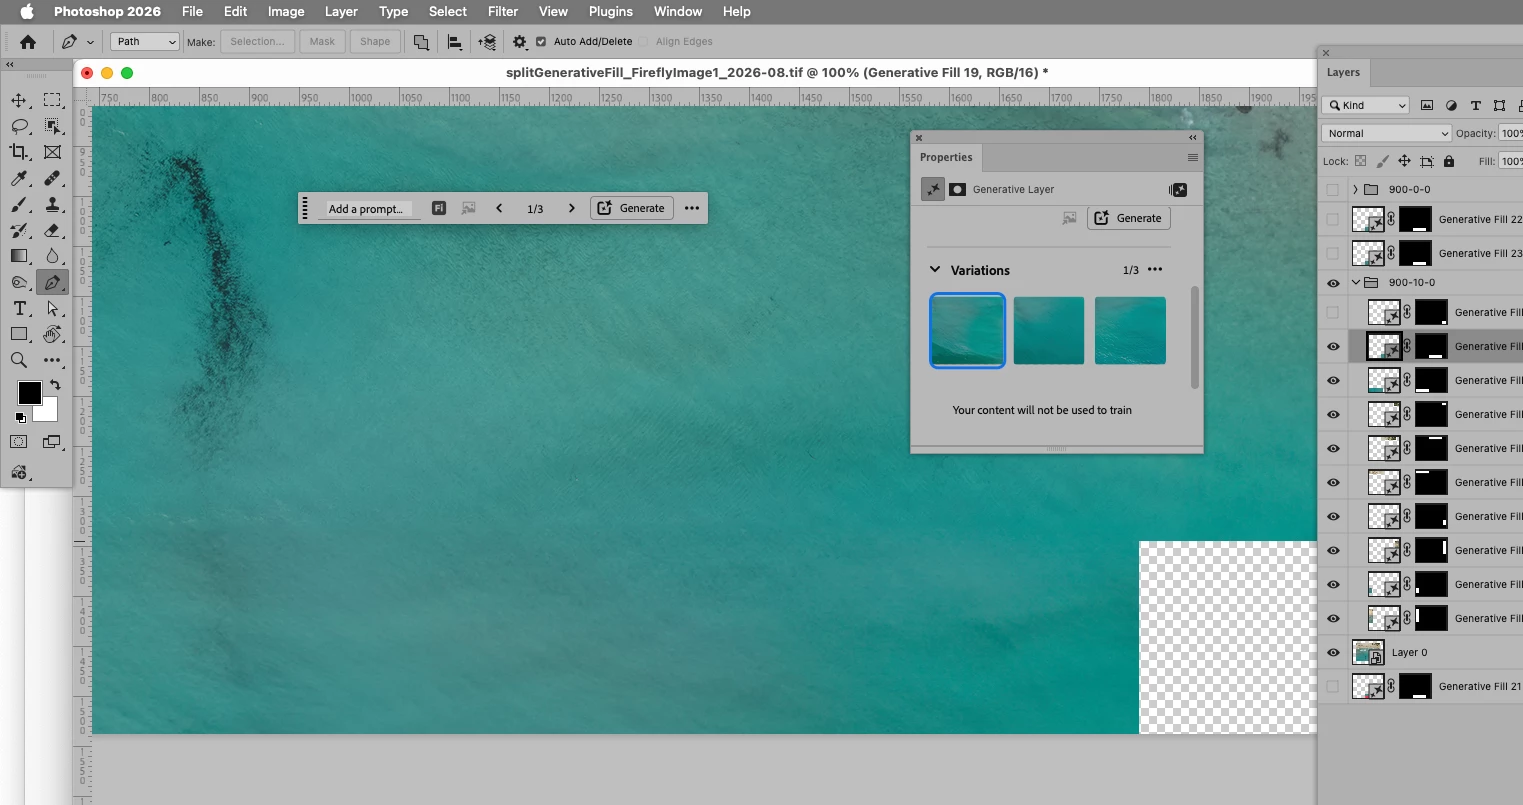
Task: Go to next variation in taskbar
Action: coord(572,208)
